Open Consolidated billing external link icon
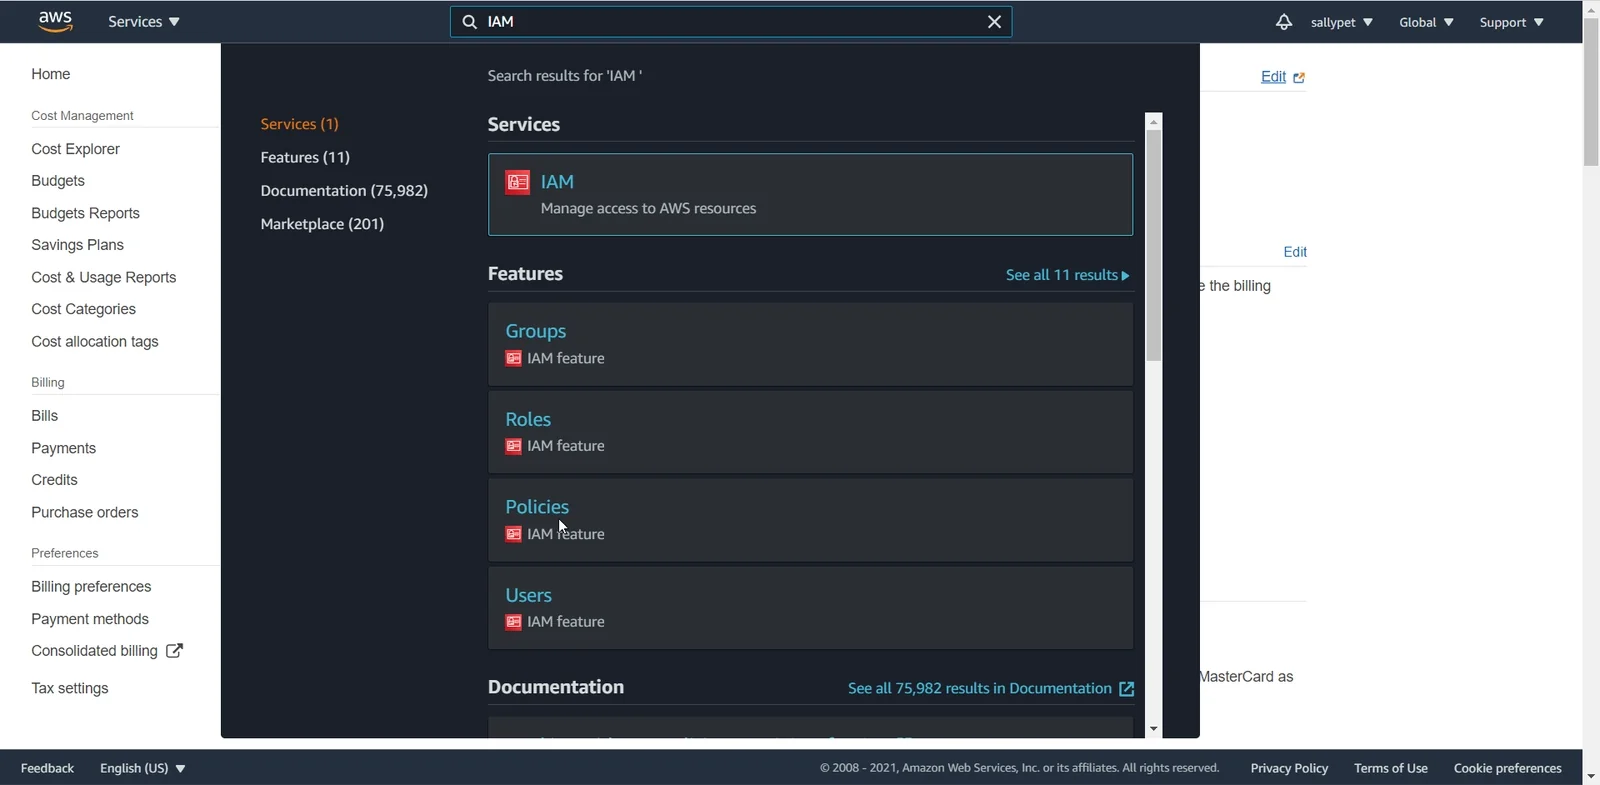Image resolution: width=1600 pixels, height=785 pixels. (174, 651)
